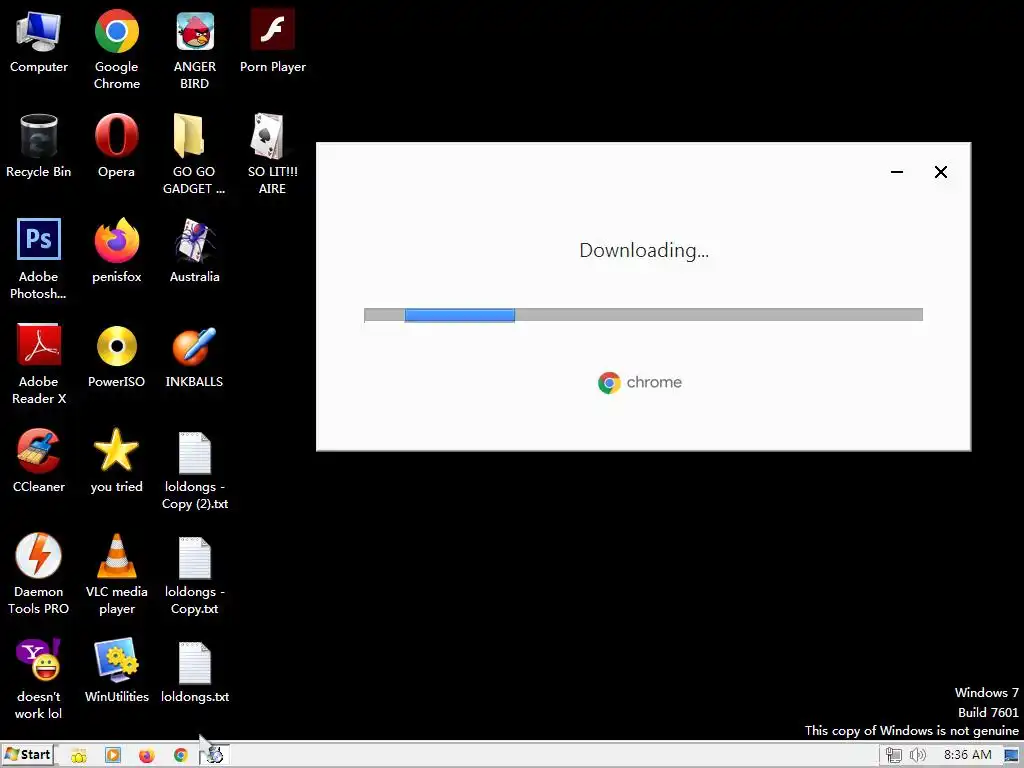The image size is (1024, 768).
Task: Minimize the Chrome installer window
Action: coord(897,172)
